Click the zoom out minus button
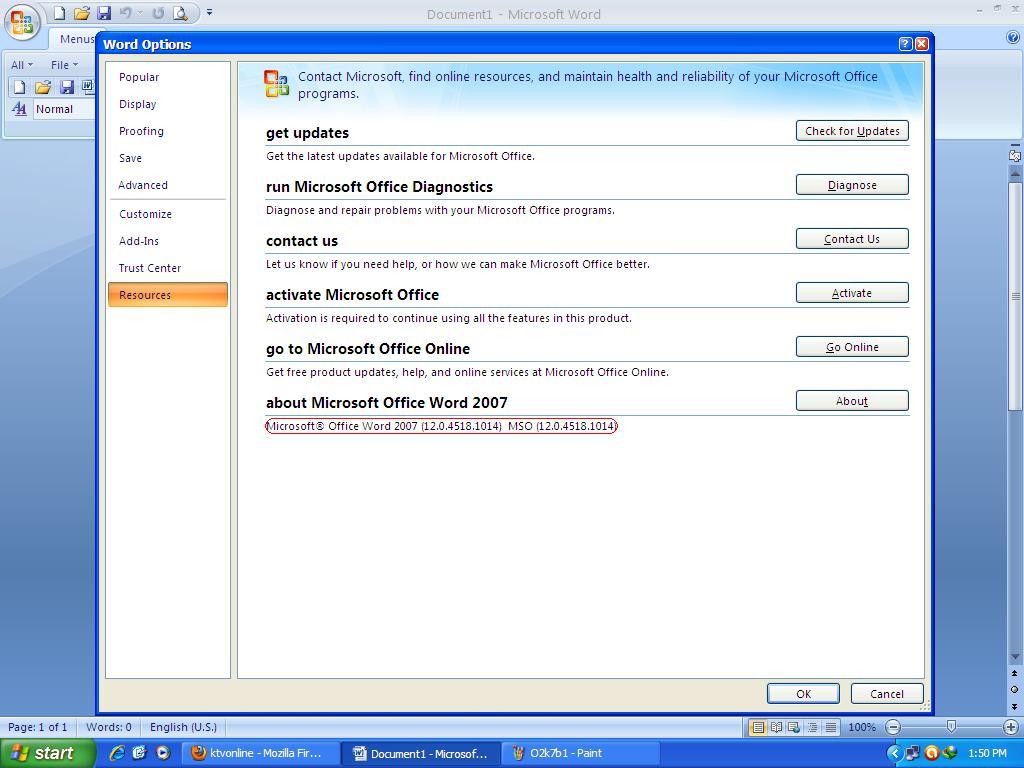This screenshot has width=1024, height=768. [x=893, y=727]
